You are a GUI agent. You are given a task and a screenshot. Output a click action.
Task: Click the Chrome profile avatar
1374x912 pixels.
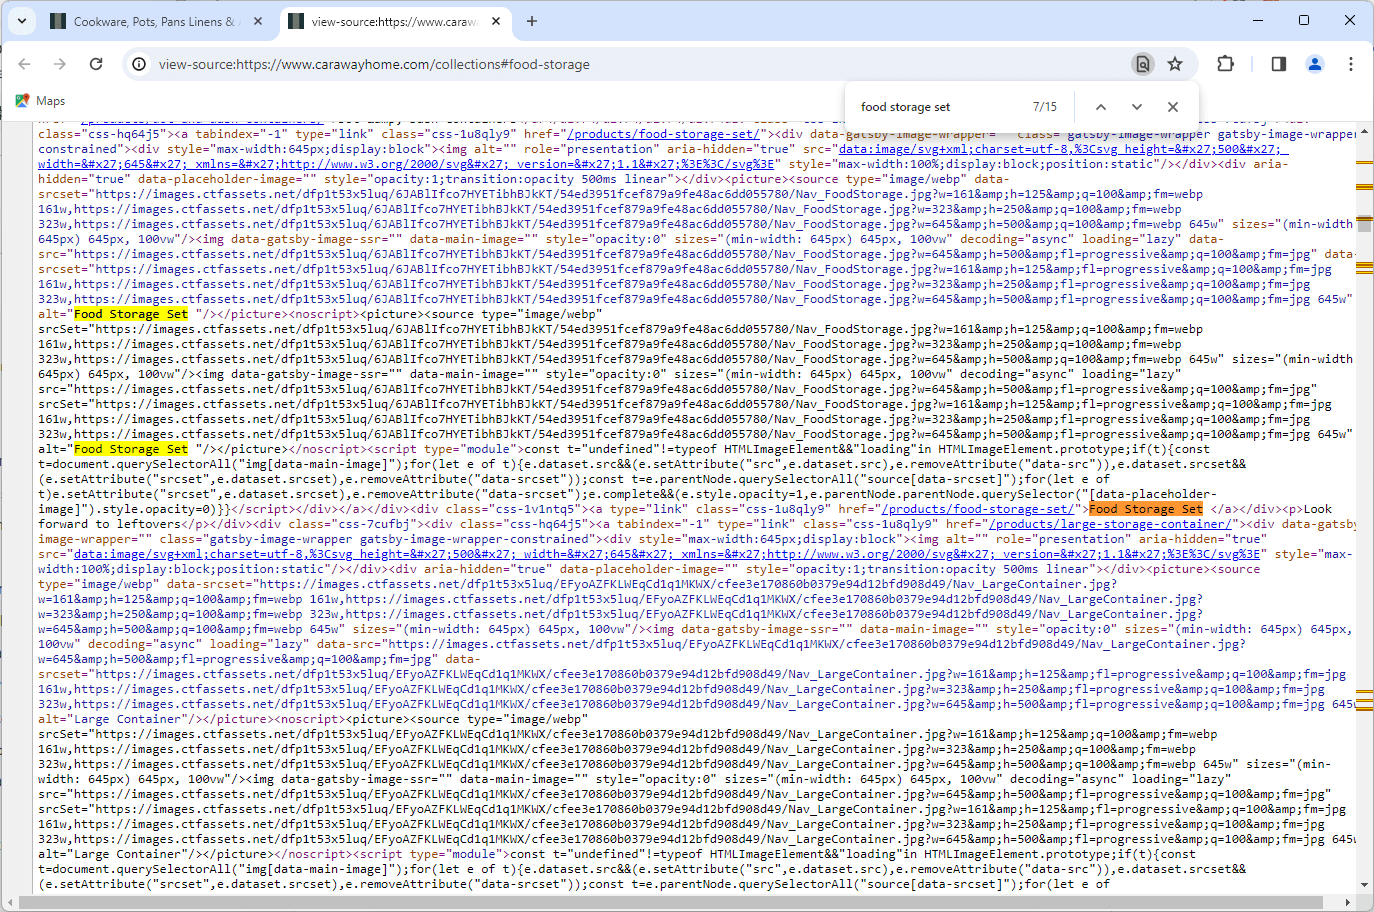(1315, 63)
